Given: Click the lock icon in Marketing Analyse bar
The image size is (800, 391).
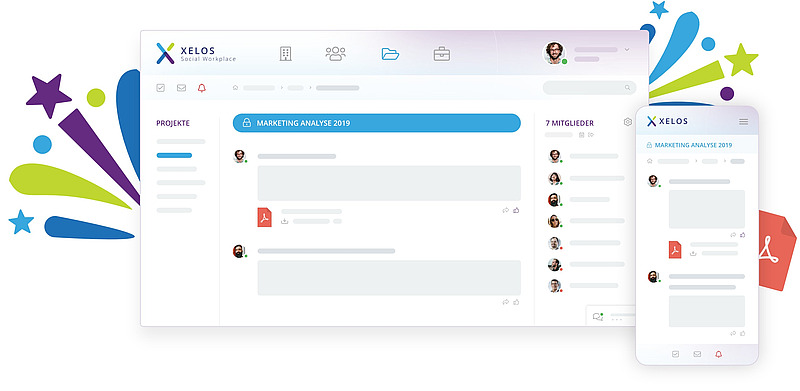Looking at the screenshot, I should click(x=246, y=123).
